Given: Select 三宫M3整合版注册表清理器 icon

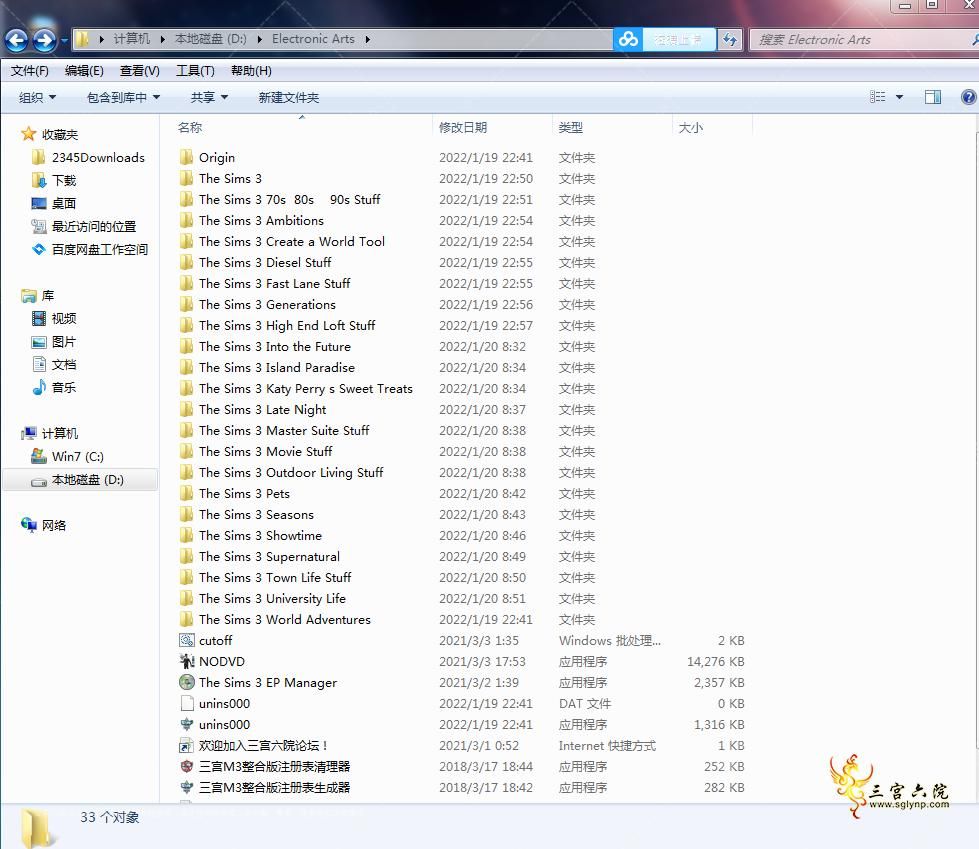Looking at the screenshot, I should tap(187, 767).
